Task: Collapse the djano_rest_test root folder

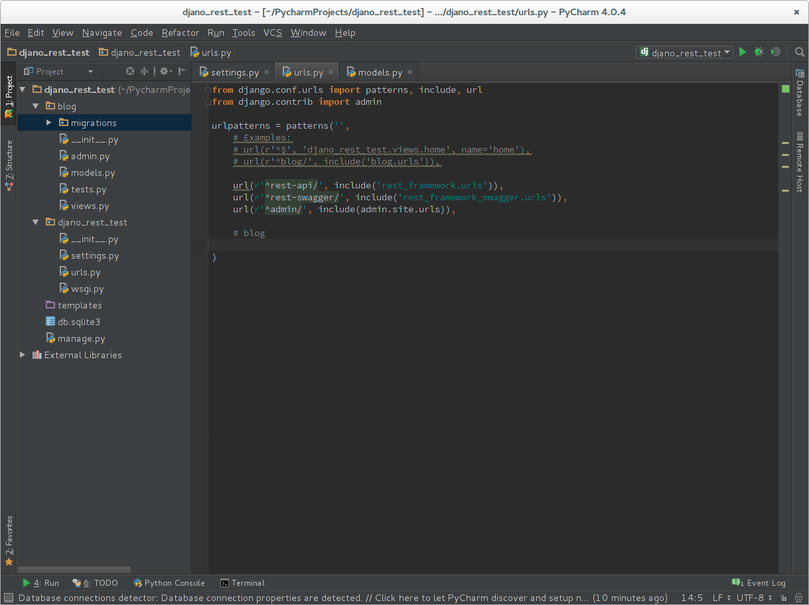Action: coord(22,90)
